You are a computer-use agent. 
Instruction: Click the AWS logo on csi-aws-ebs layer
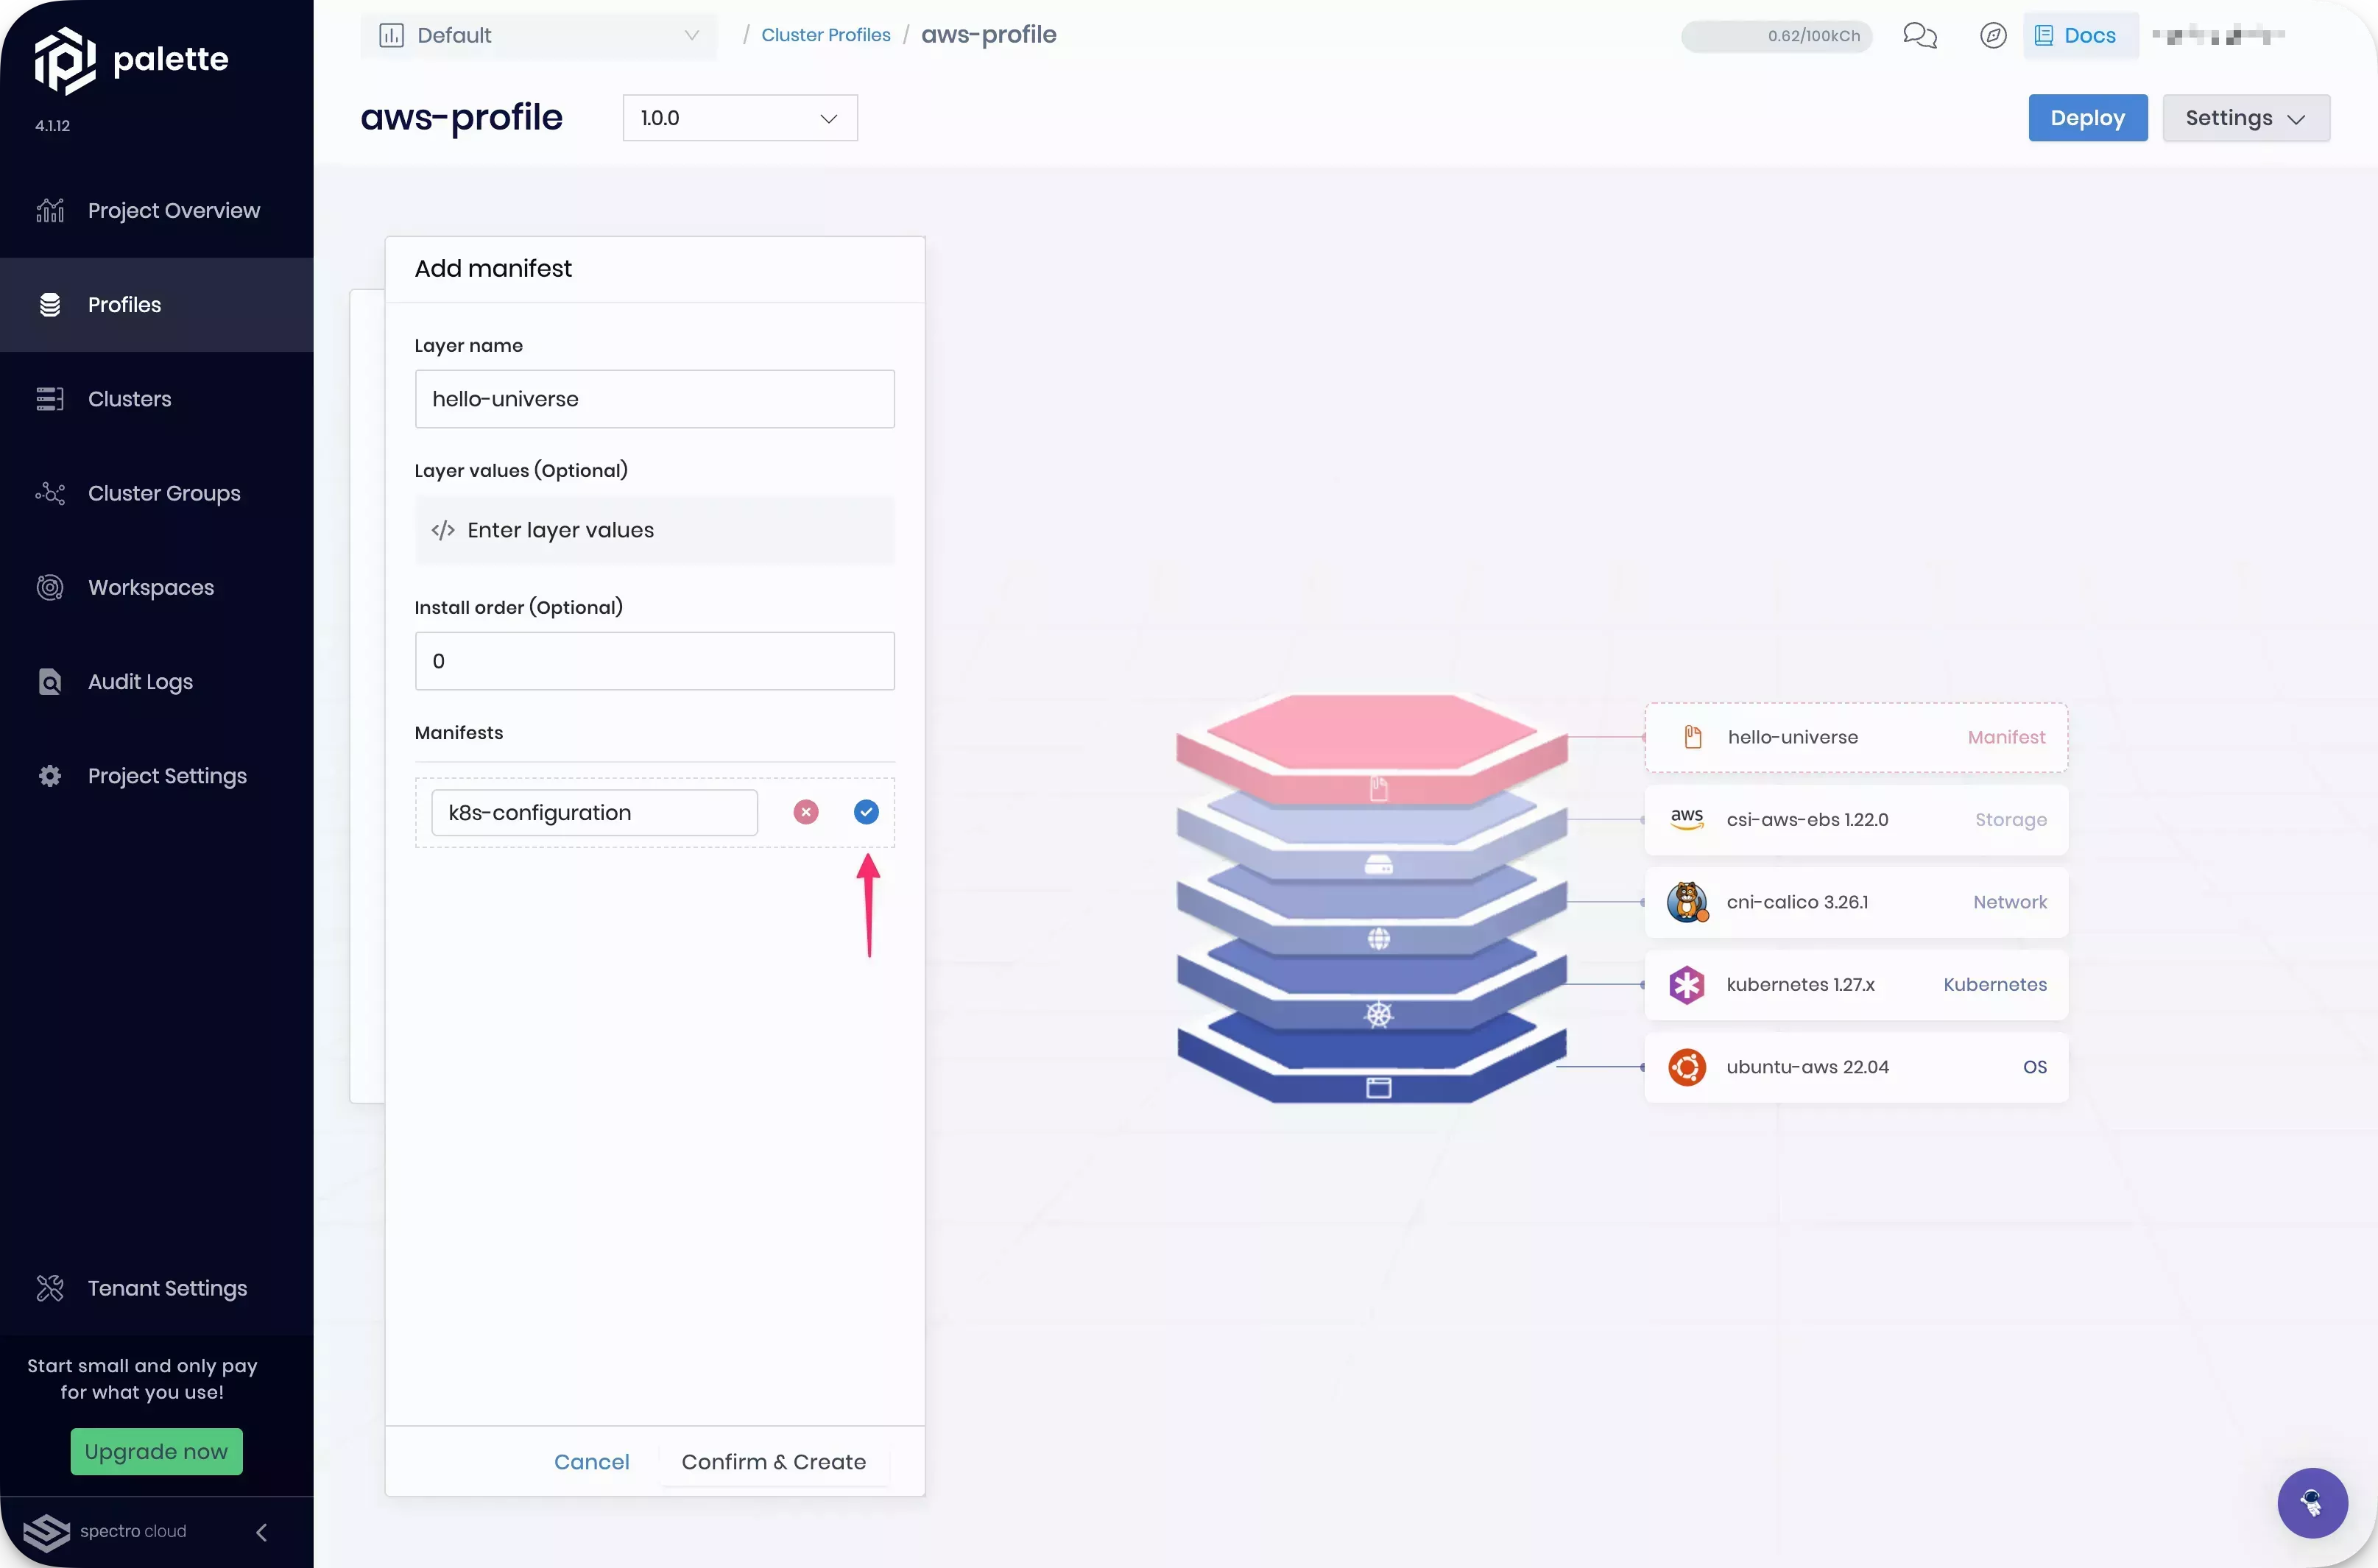tap(1687, 819)
